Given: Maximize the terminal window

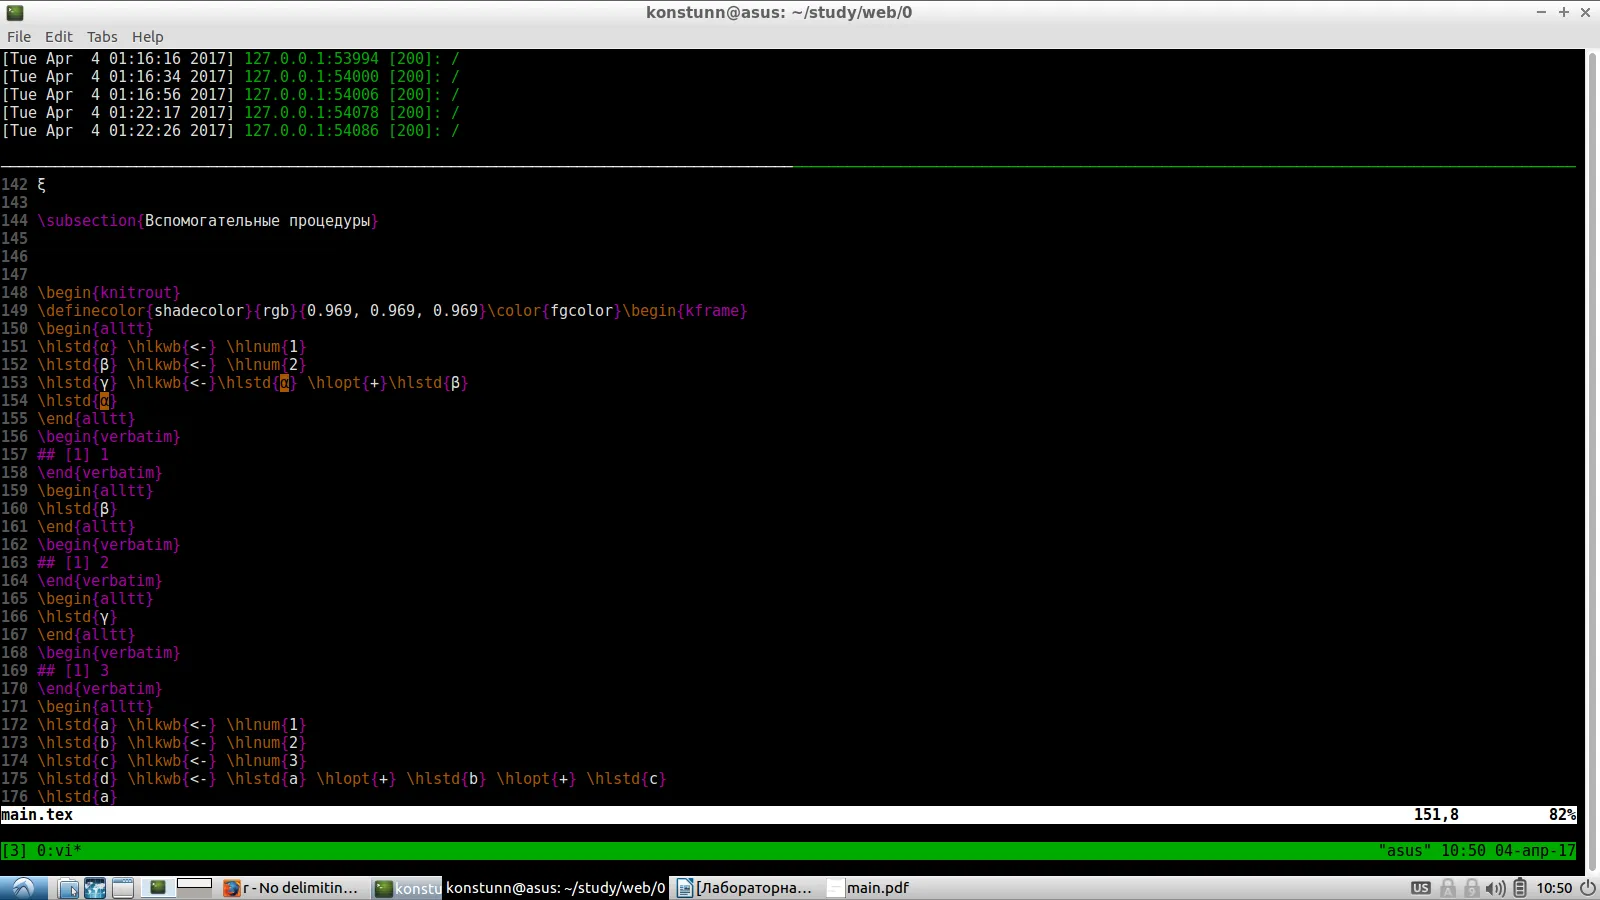Looking at the screenshot, I should tap(1564, 13).
